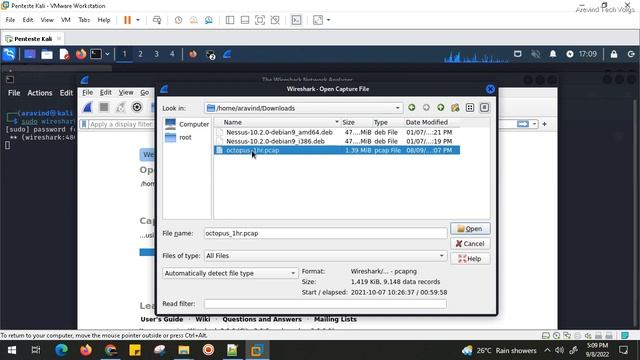Launch Firefox from Kali panel
This screenshot has width=640, height=360.
click(81, 54)
